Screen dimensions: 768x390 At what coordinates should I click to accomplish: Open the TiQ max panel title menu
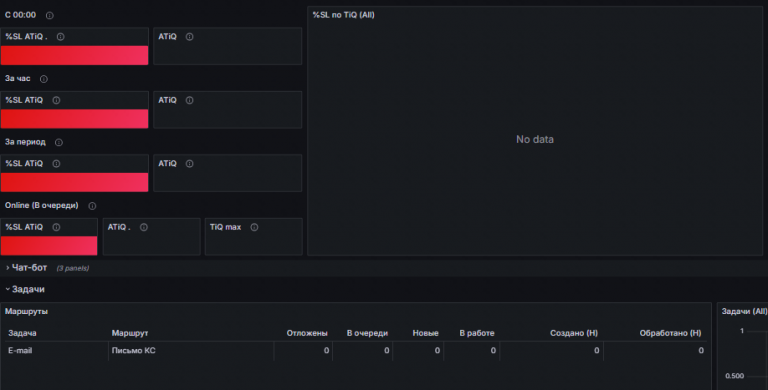pyautogui.click(x=225, y=227)
